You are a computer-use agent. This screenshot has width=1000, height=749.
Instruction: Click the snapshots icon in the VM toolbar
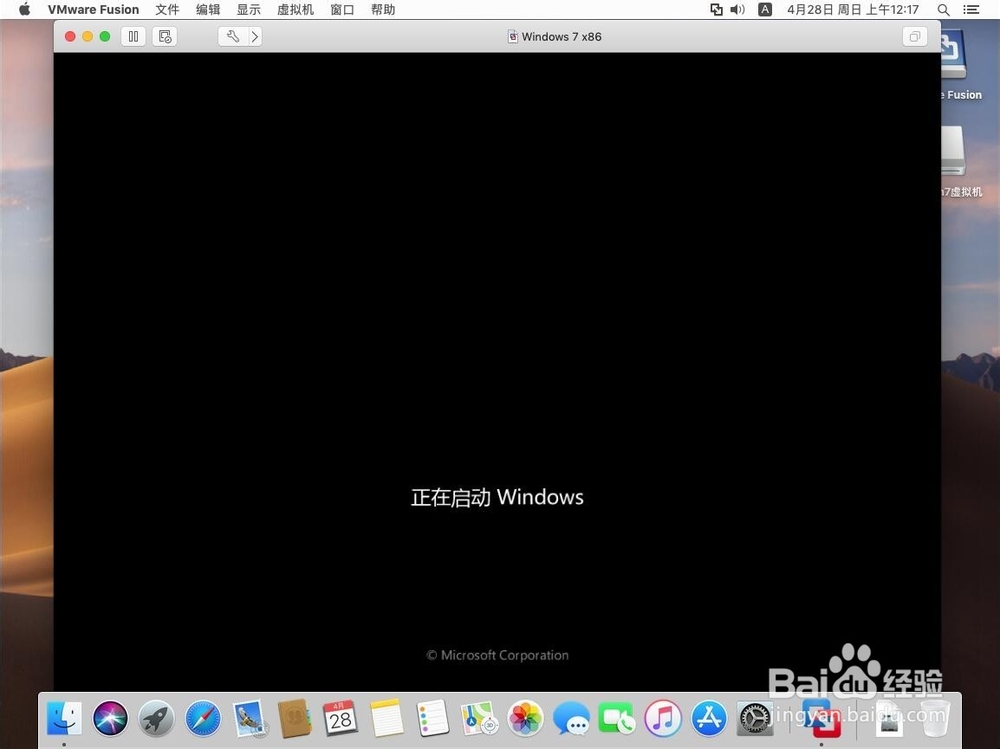point(164,36)
